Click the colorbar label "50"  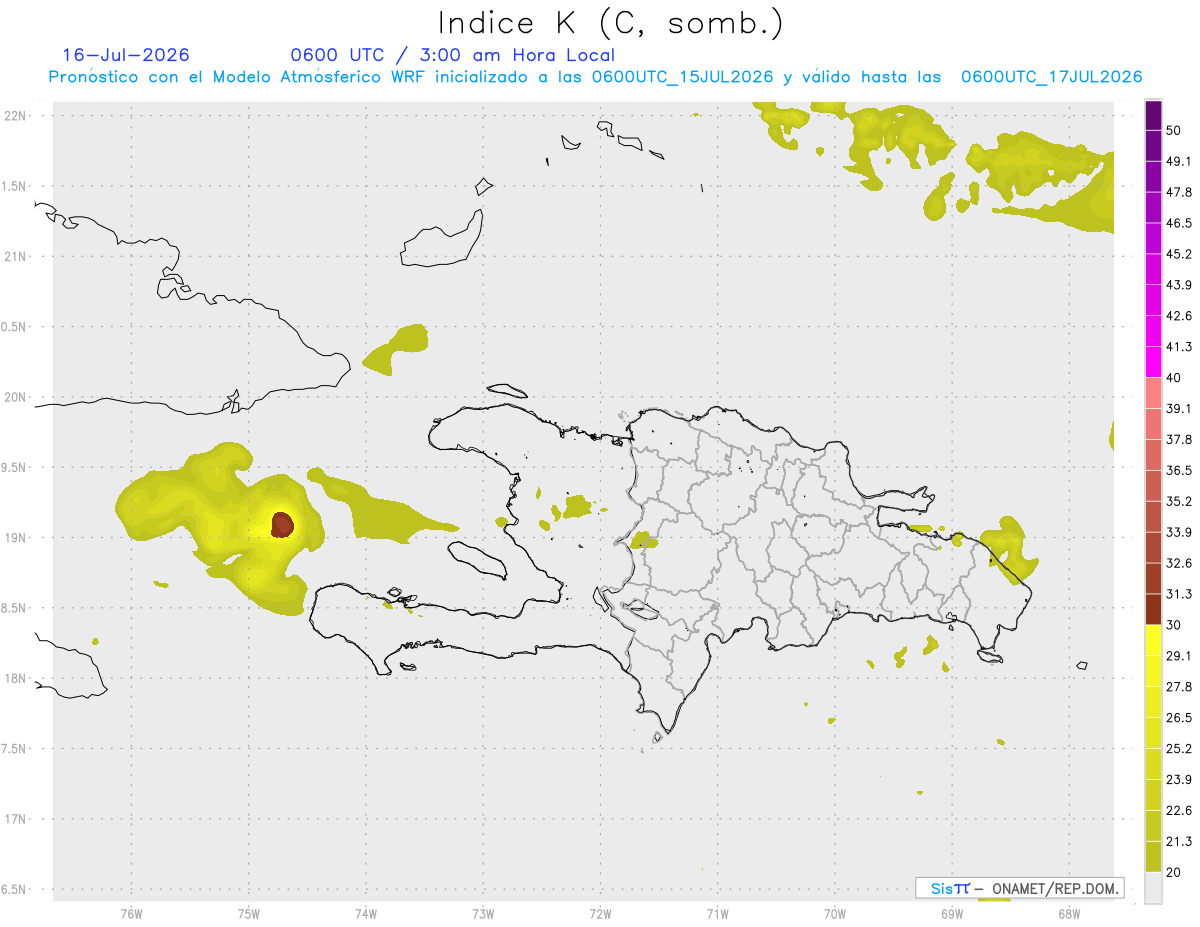tap(1174, 131)
